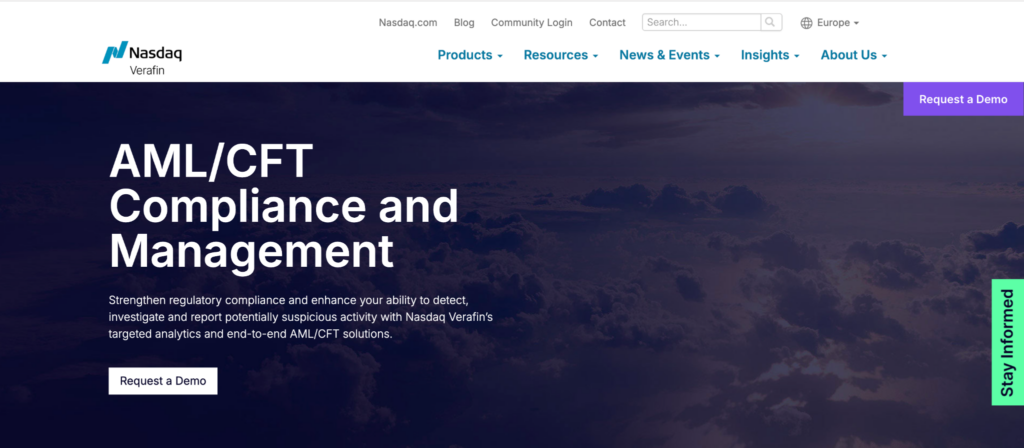Open the Products dropdown menu

[x=470, y=56]
